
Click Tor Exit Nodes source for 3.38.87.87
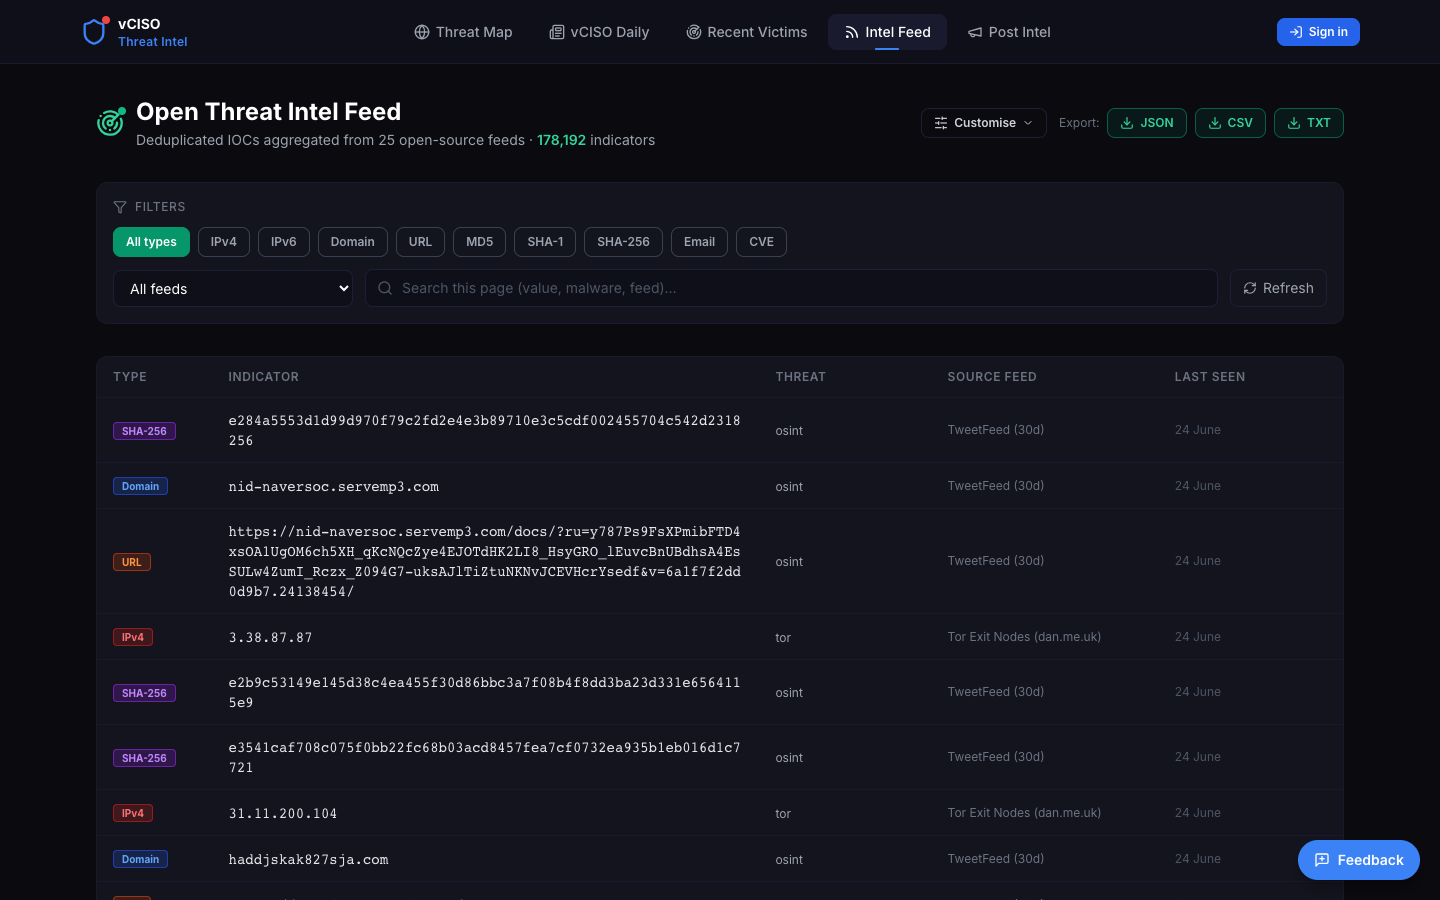click(1024, 637)
